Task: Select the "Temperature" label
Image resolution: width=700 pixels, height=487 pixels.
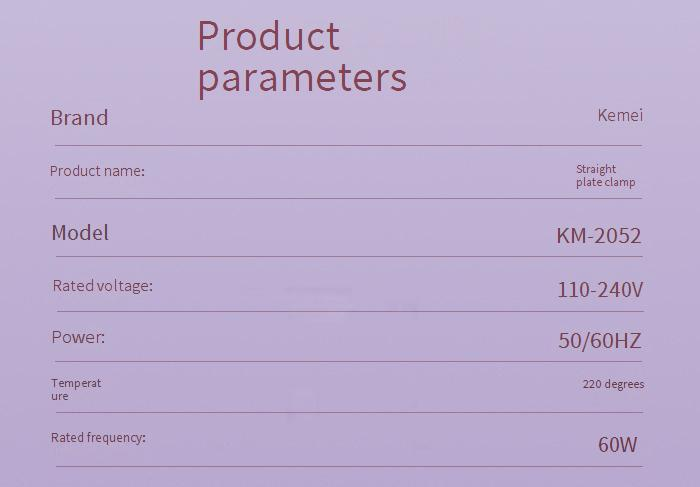Action: [76, 389]
